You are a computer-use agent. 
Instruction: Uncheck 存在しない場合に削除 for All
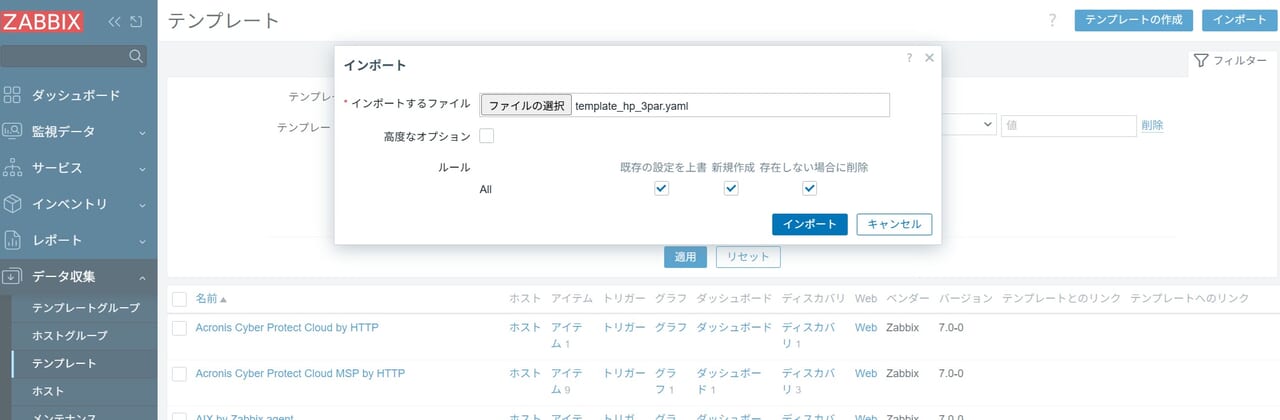tap(810, 189)
